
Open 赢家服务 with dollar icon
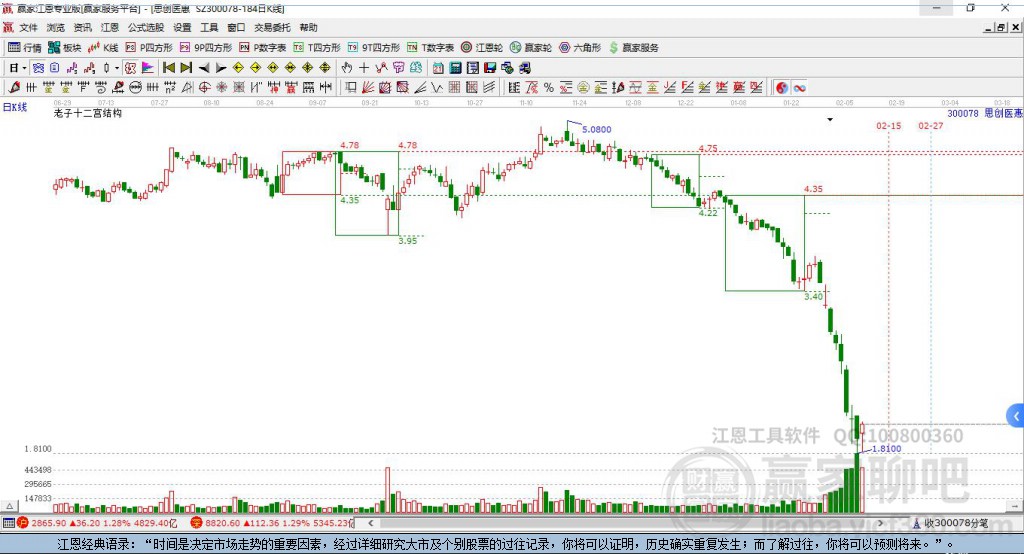pyautogui.click(x=634, y=48)
